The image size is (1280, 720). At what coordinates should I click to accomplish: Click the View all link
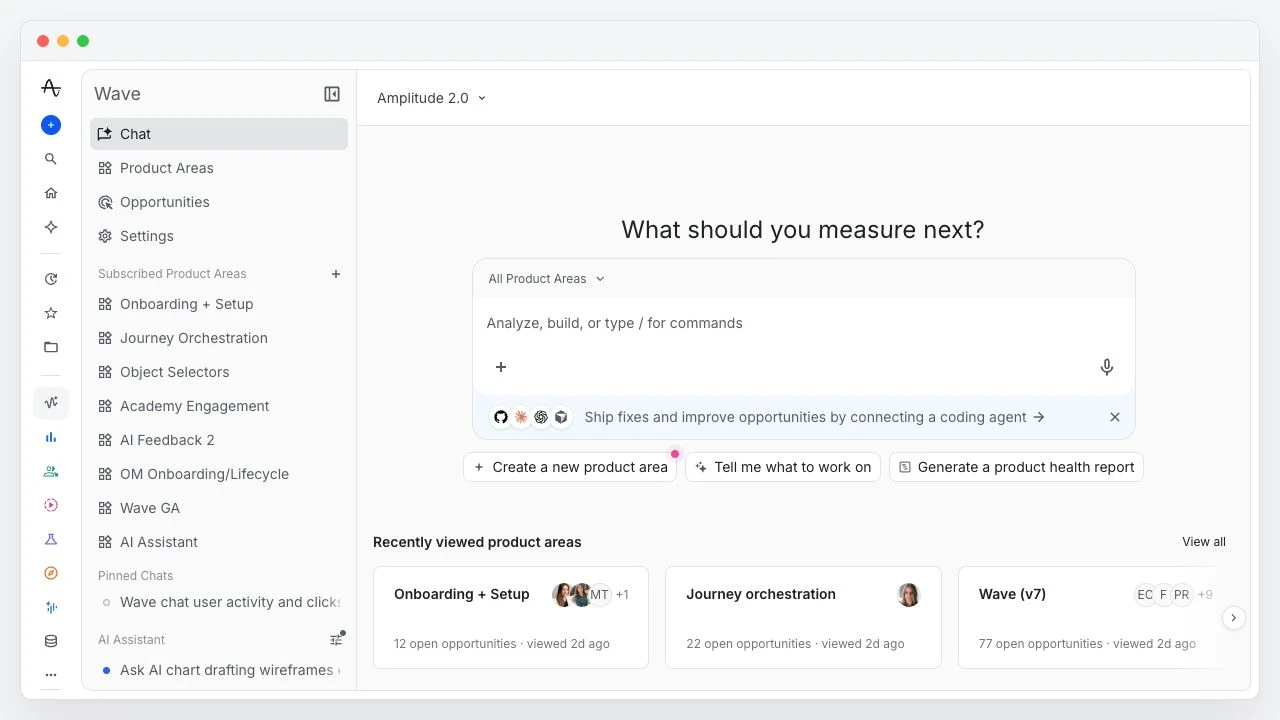coord(1204,542)
